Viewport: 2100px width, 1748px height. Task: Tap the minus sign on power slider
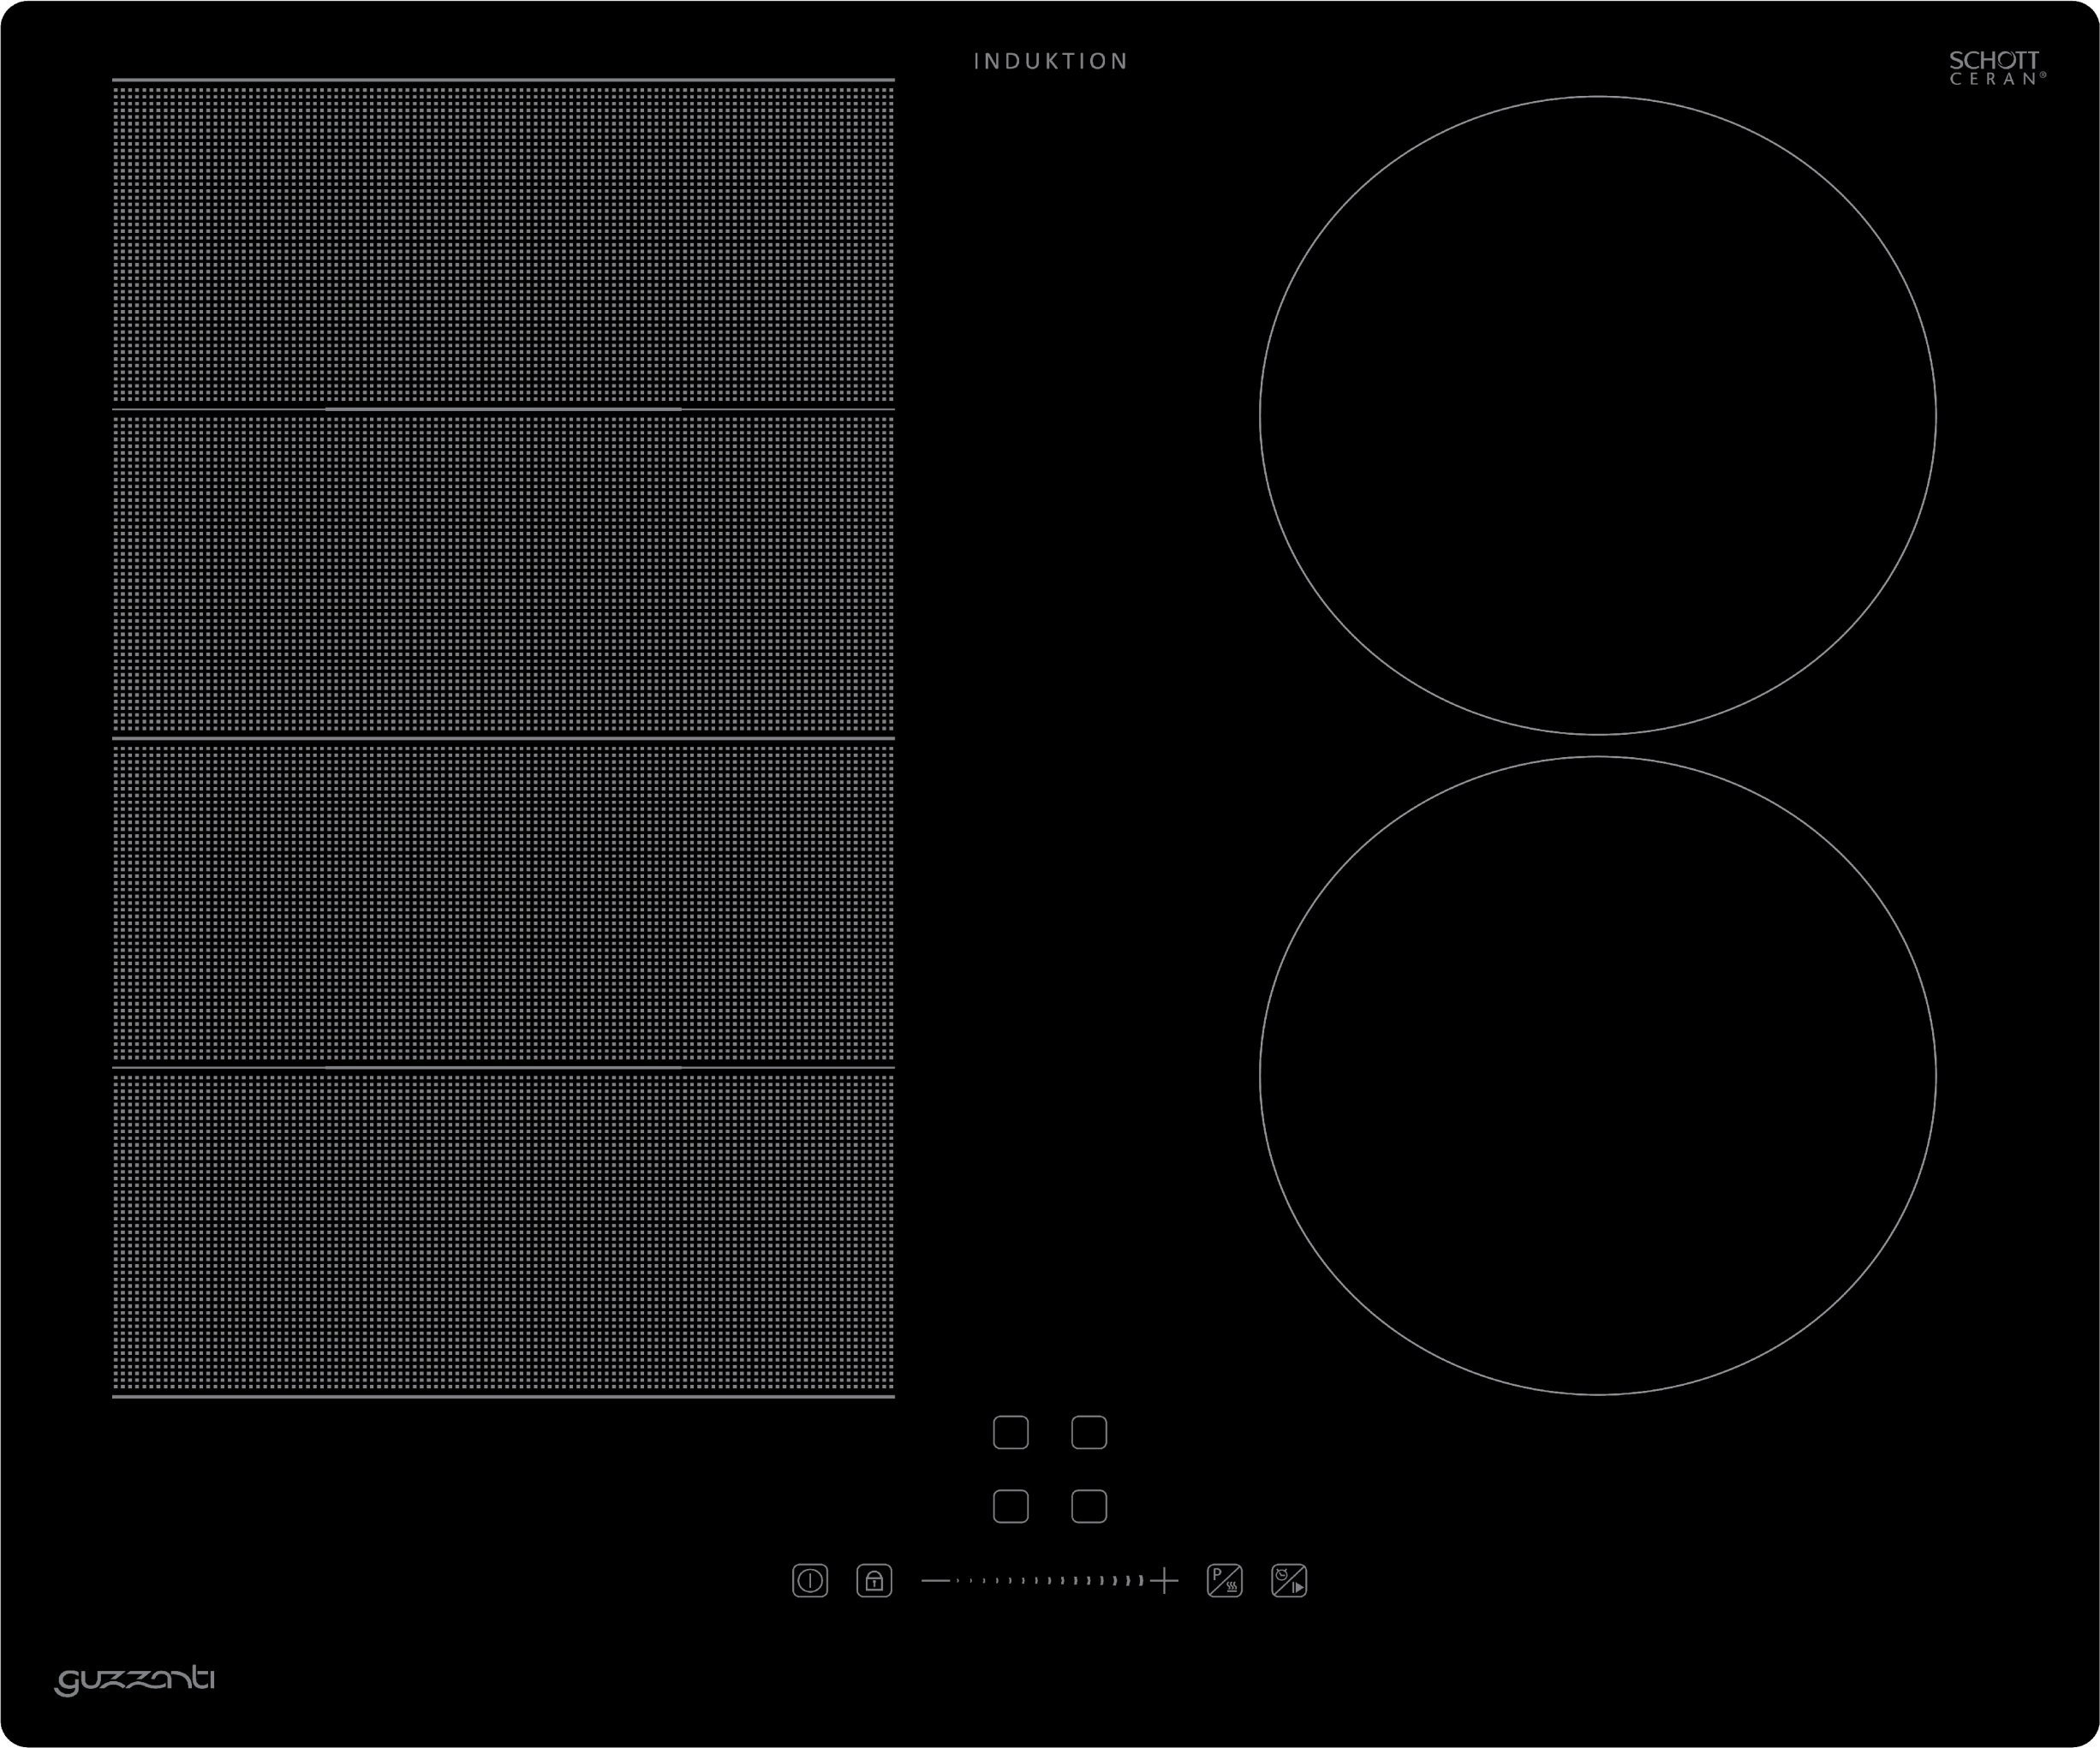pos(935,1581)
